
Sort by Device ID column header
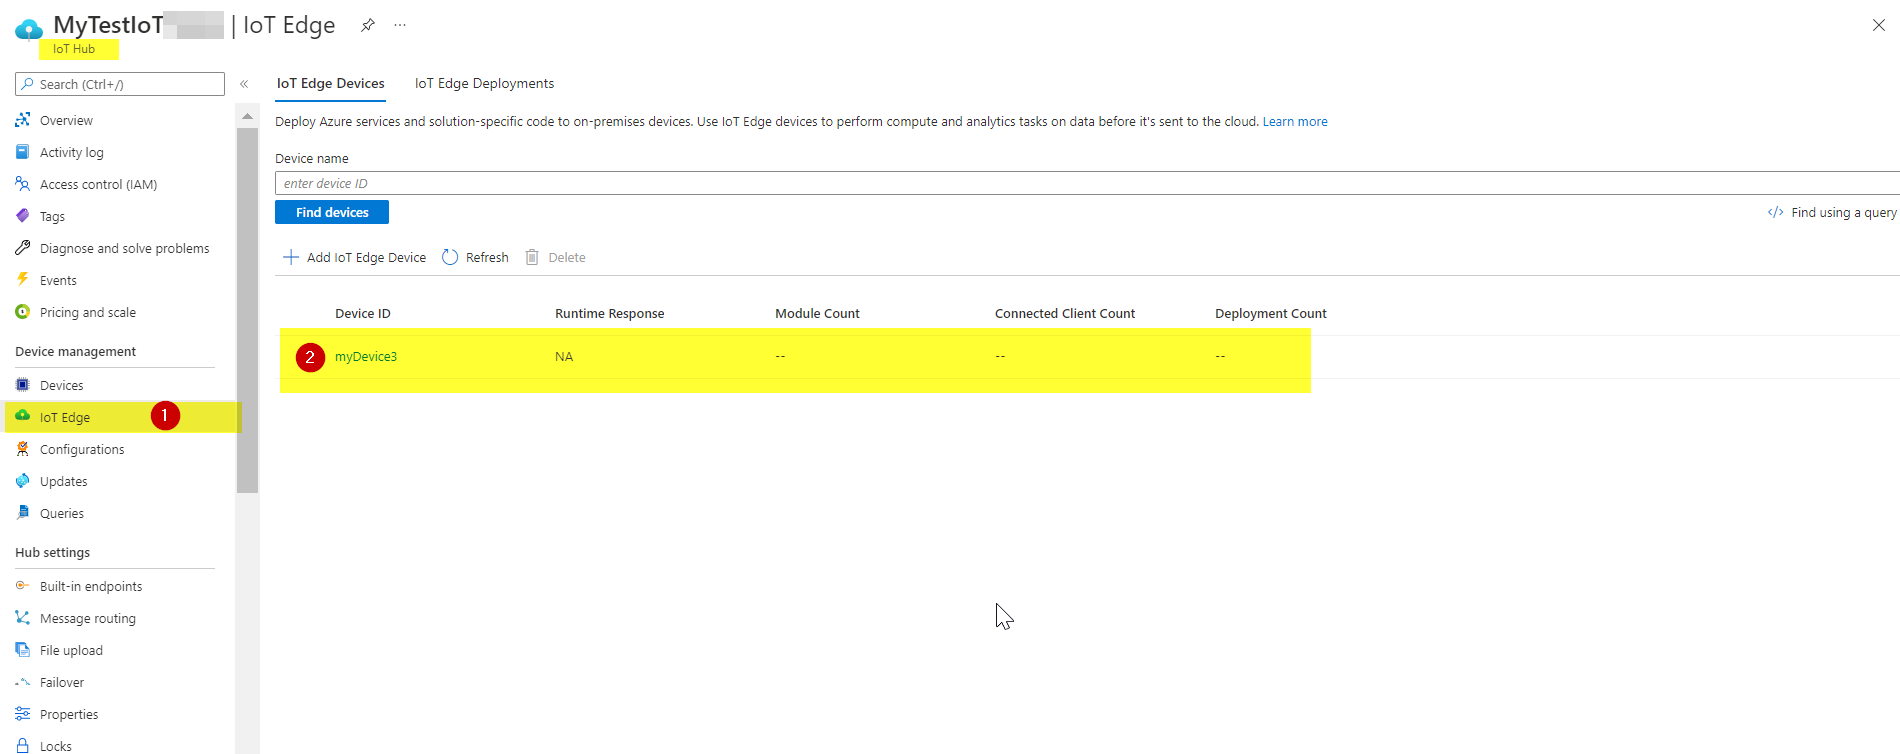coord(363,313)
